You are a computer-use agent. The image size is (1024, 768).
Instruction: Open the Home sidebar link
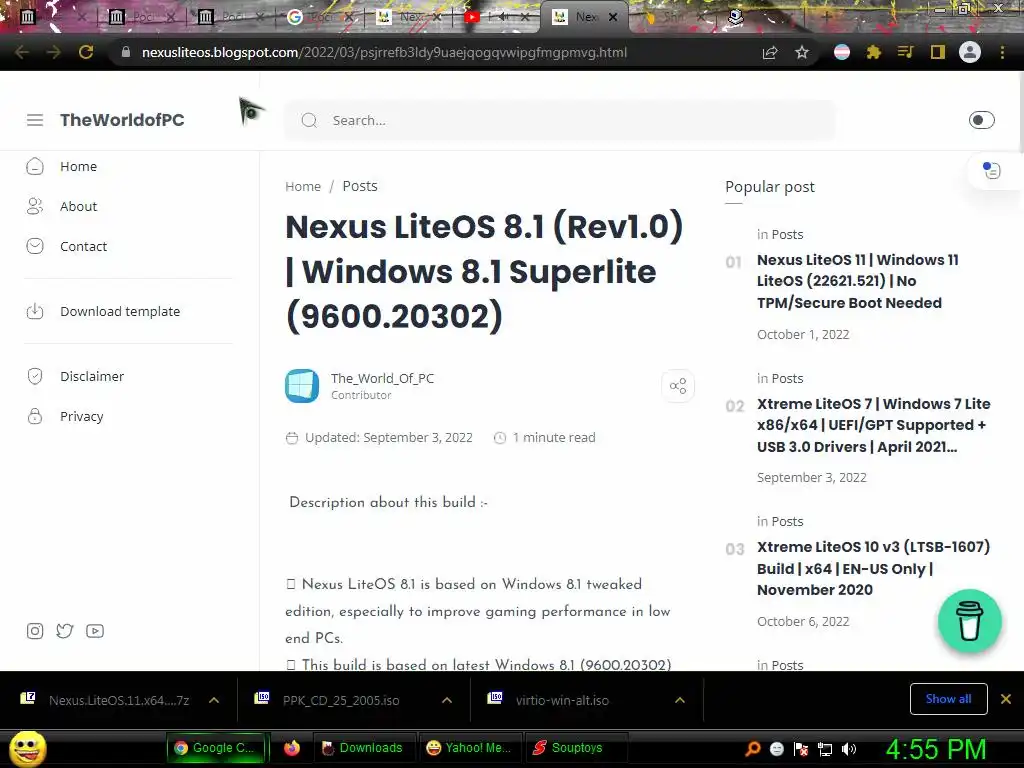click(78, 167)
